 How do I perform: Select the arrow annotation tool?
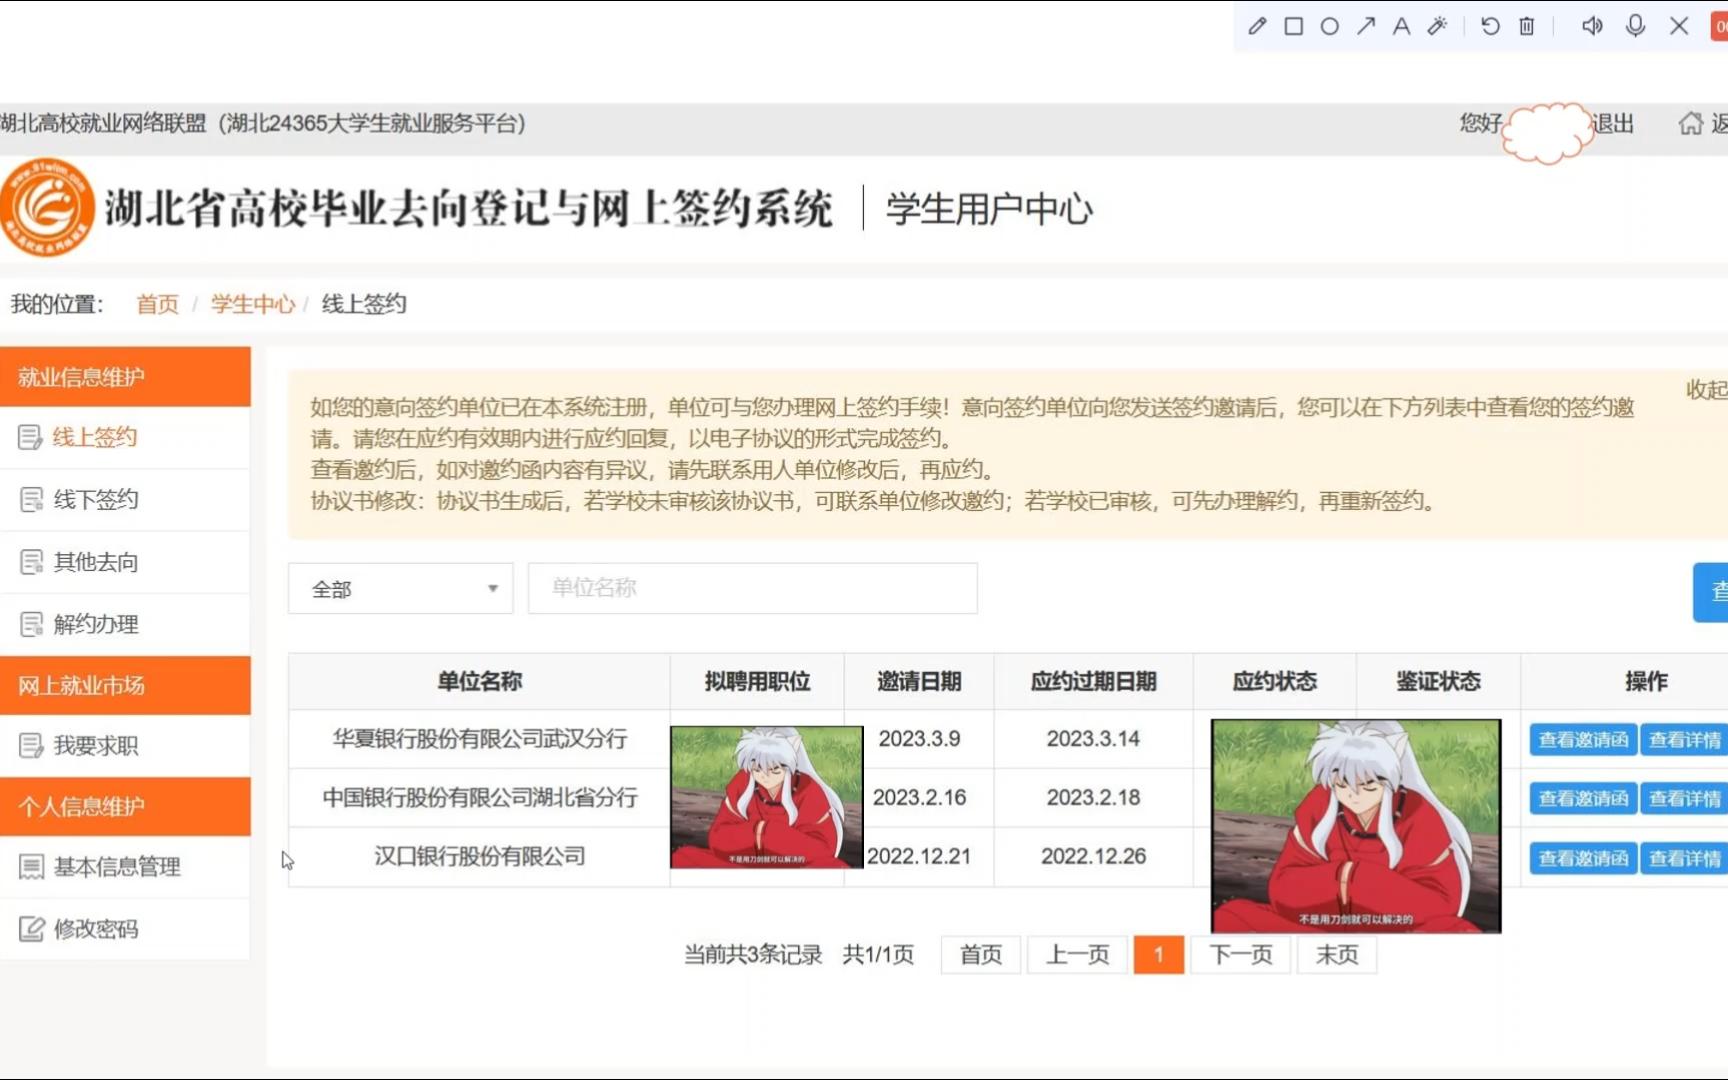point(1365,26)
